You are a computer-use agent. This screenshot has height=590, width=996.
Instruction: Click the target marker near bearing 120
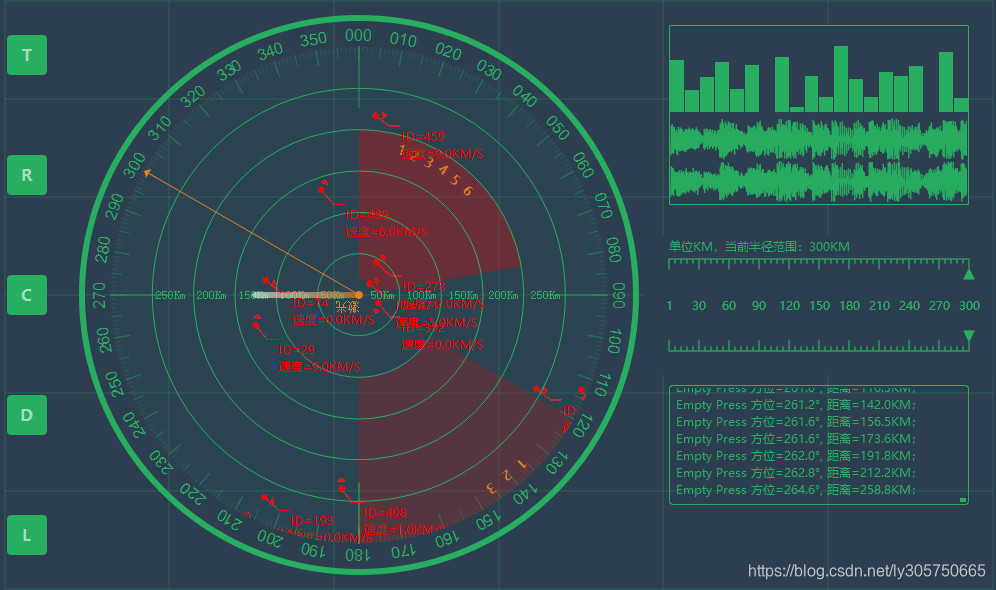pyautogui.click(x=581, y=390)
